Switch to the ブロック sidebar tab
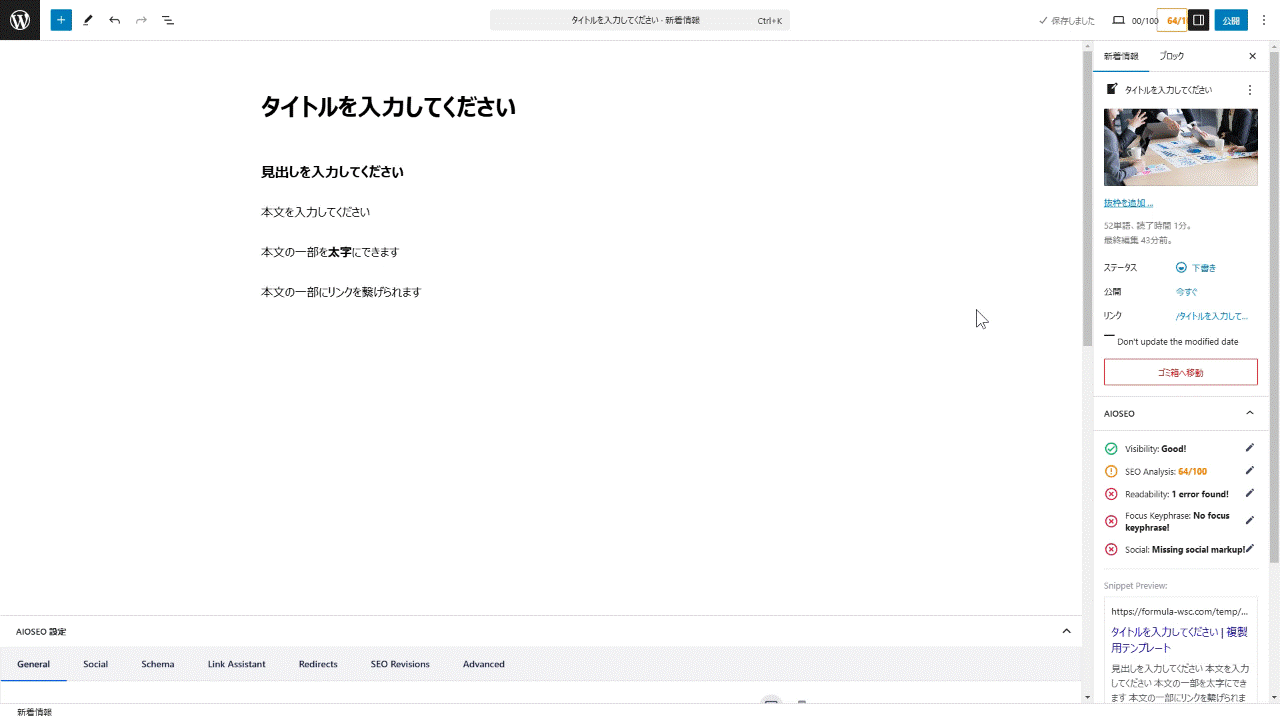 pyautogui.click(x=1172, y=56)
